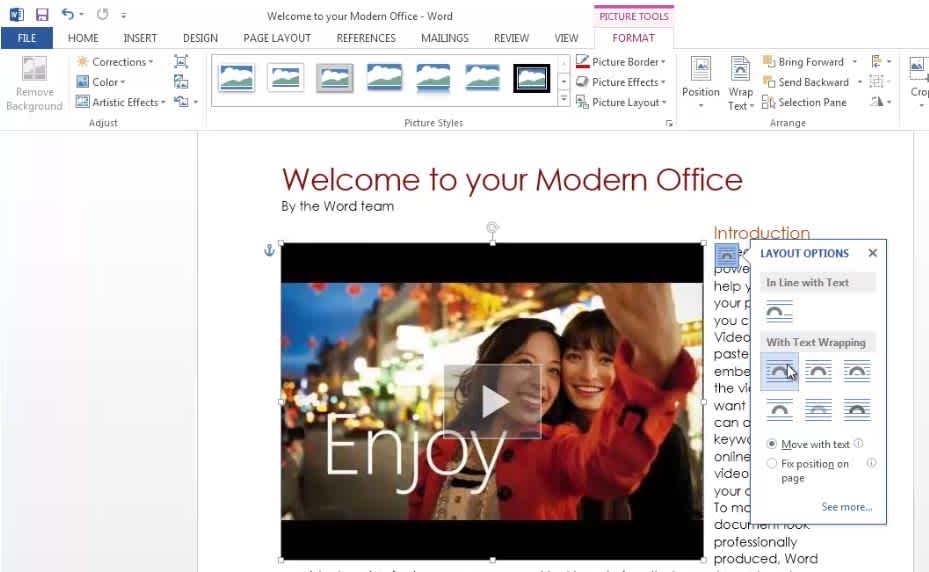Screen dimensions: 929x572
Task: Click the See more... link
Action: point(847,507)
